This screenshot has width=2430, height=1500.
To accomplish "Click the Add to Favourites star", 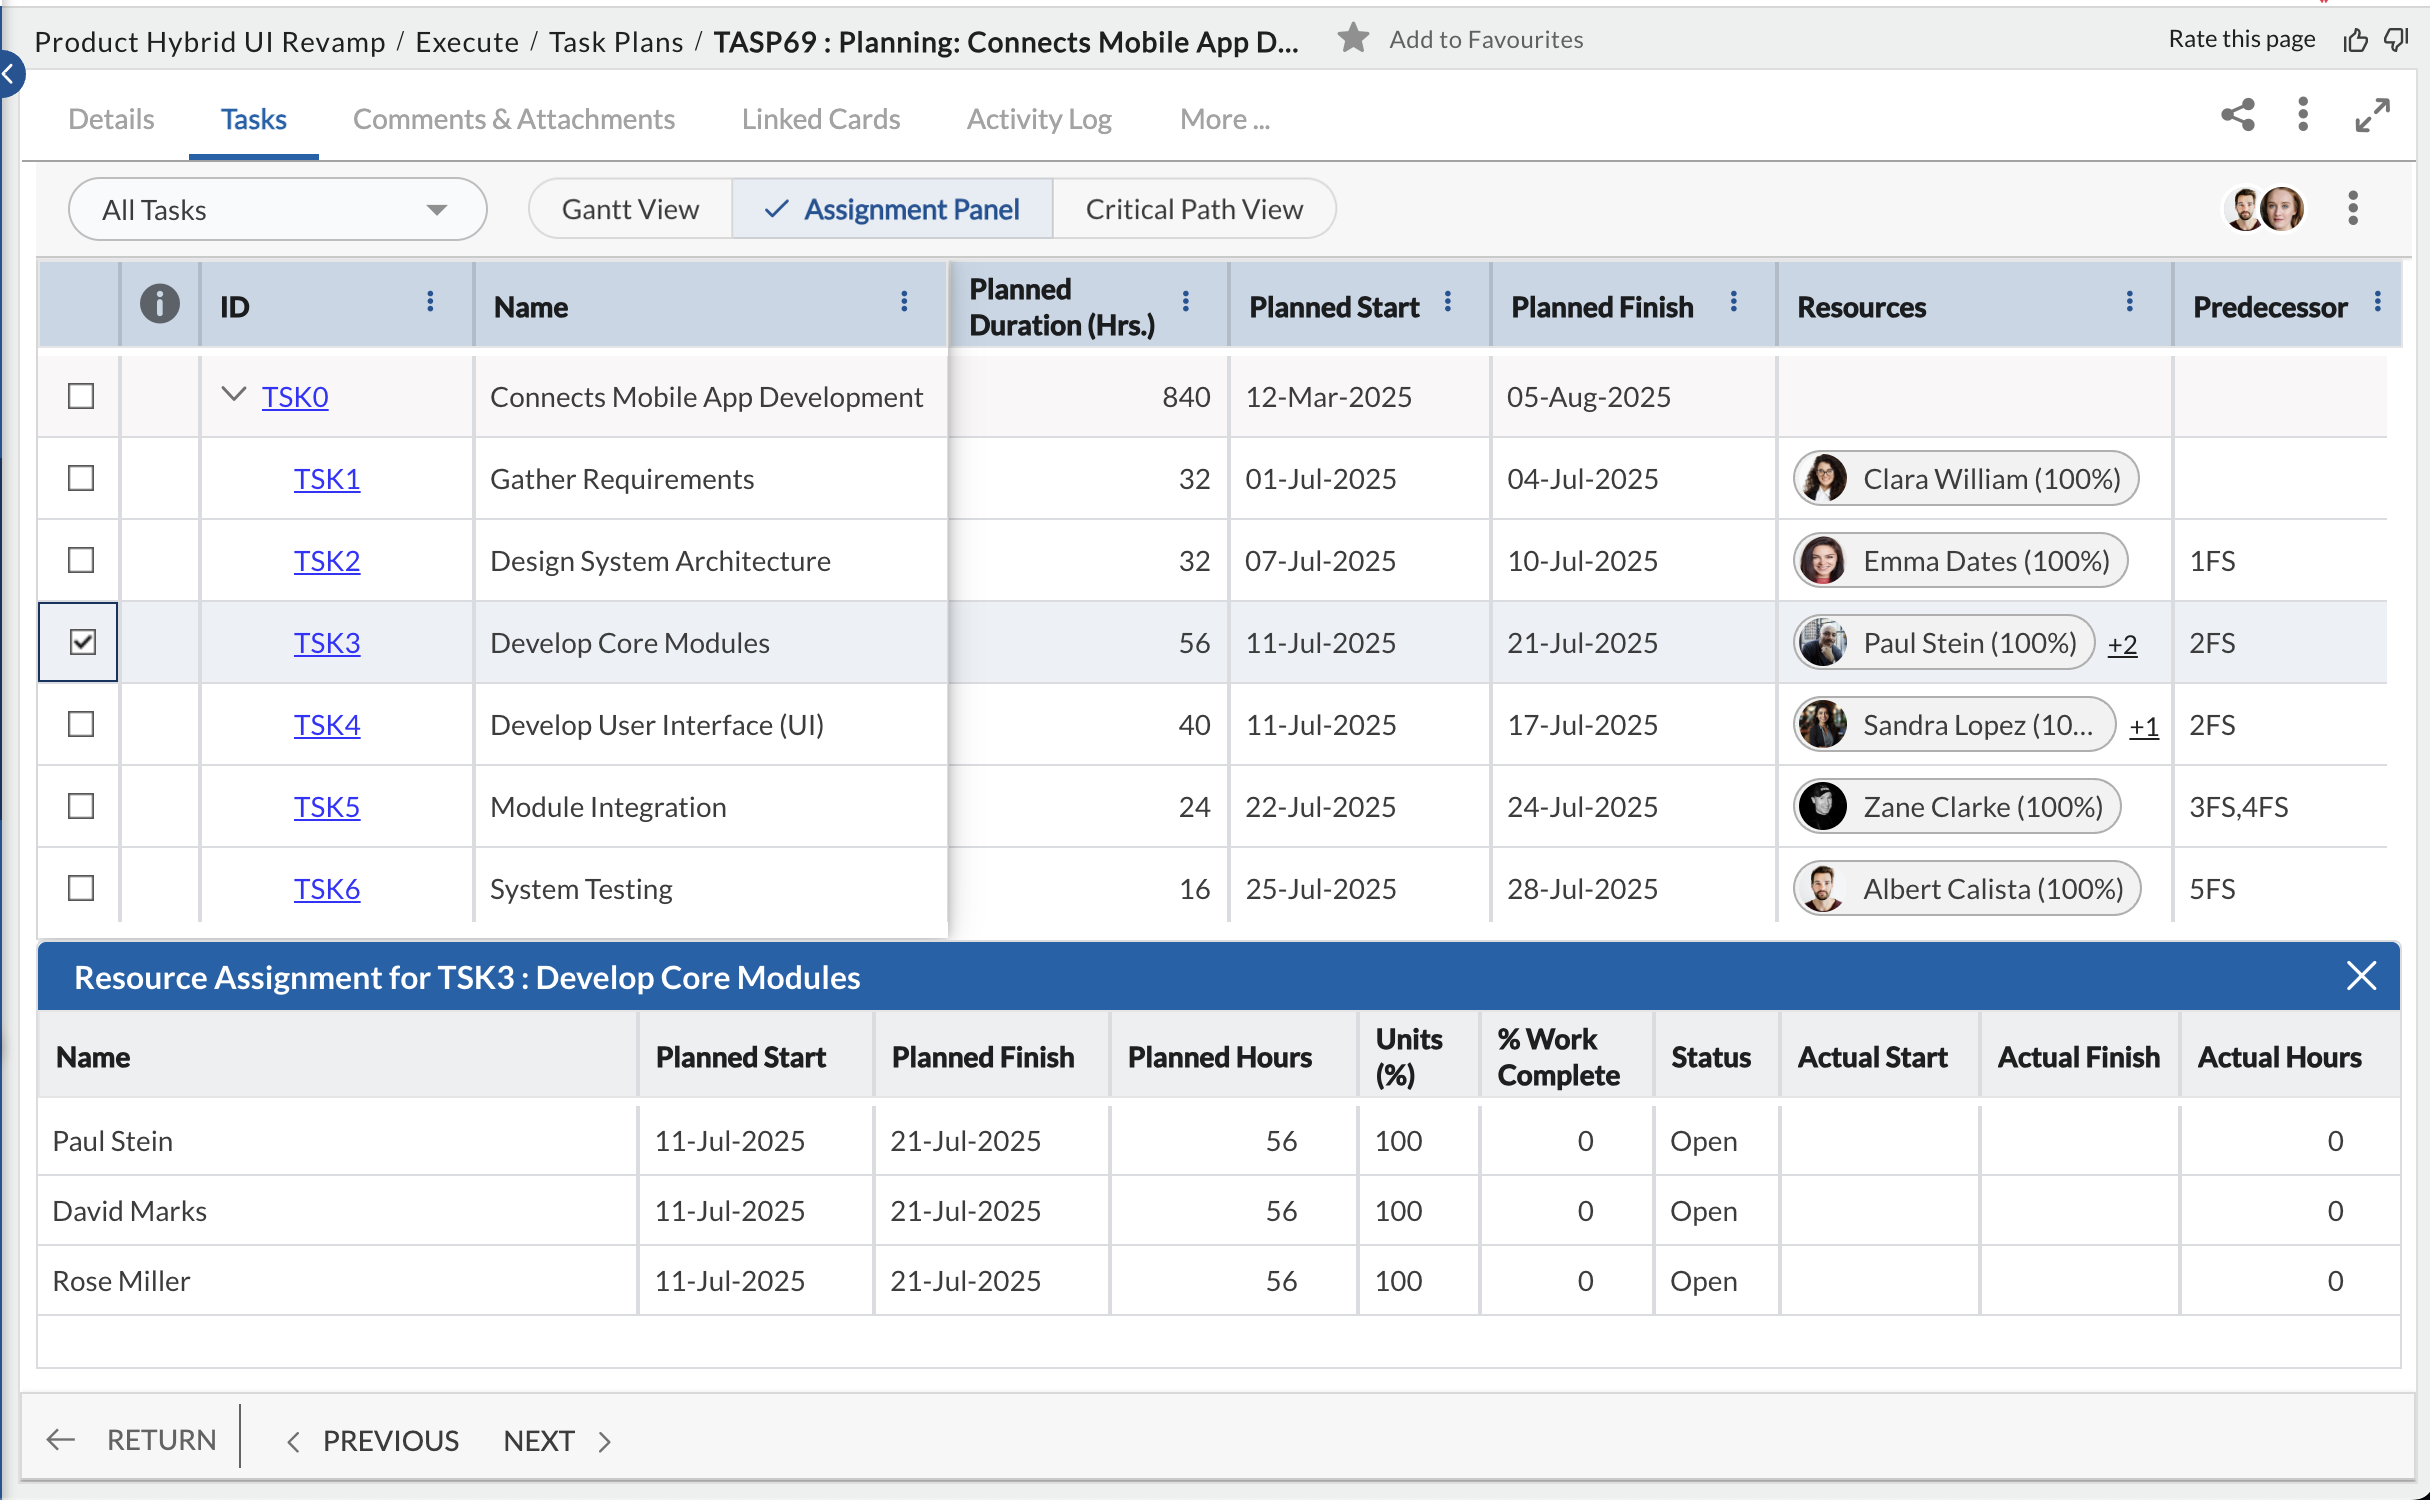I will click(1352, 39).
